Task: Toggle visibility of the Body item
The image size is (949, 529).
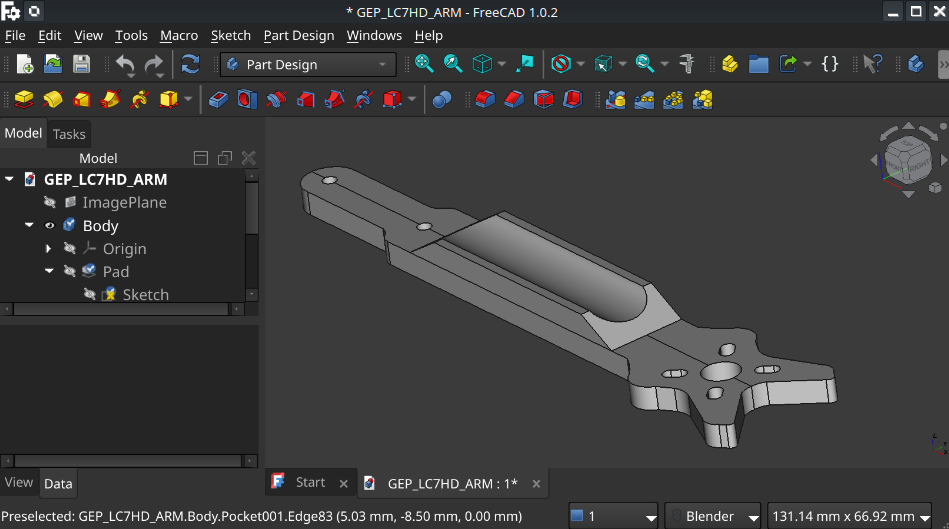Action: coord(49,226)
